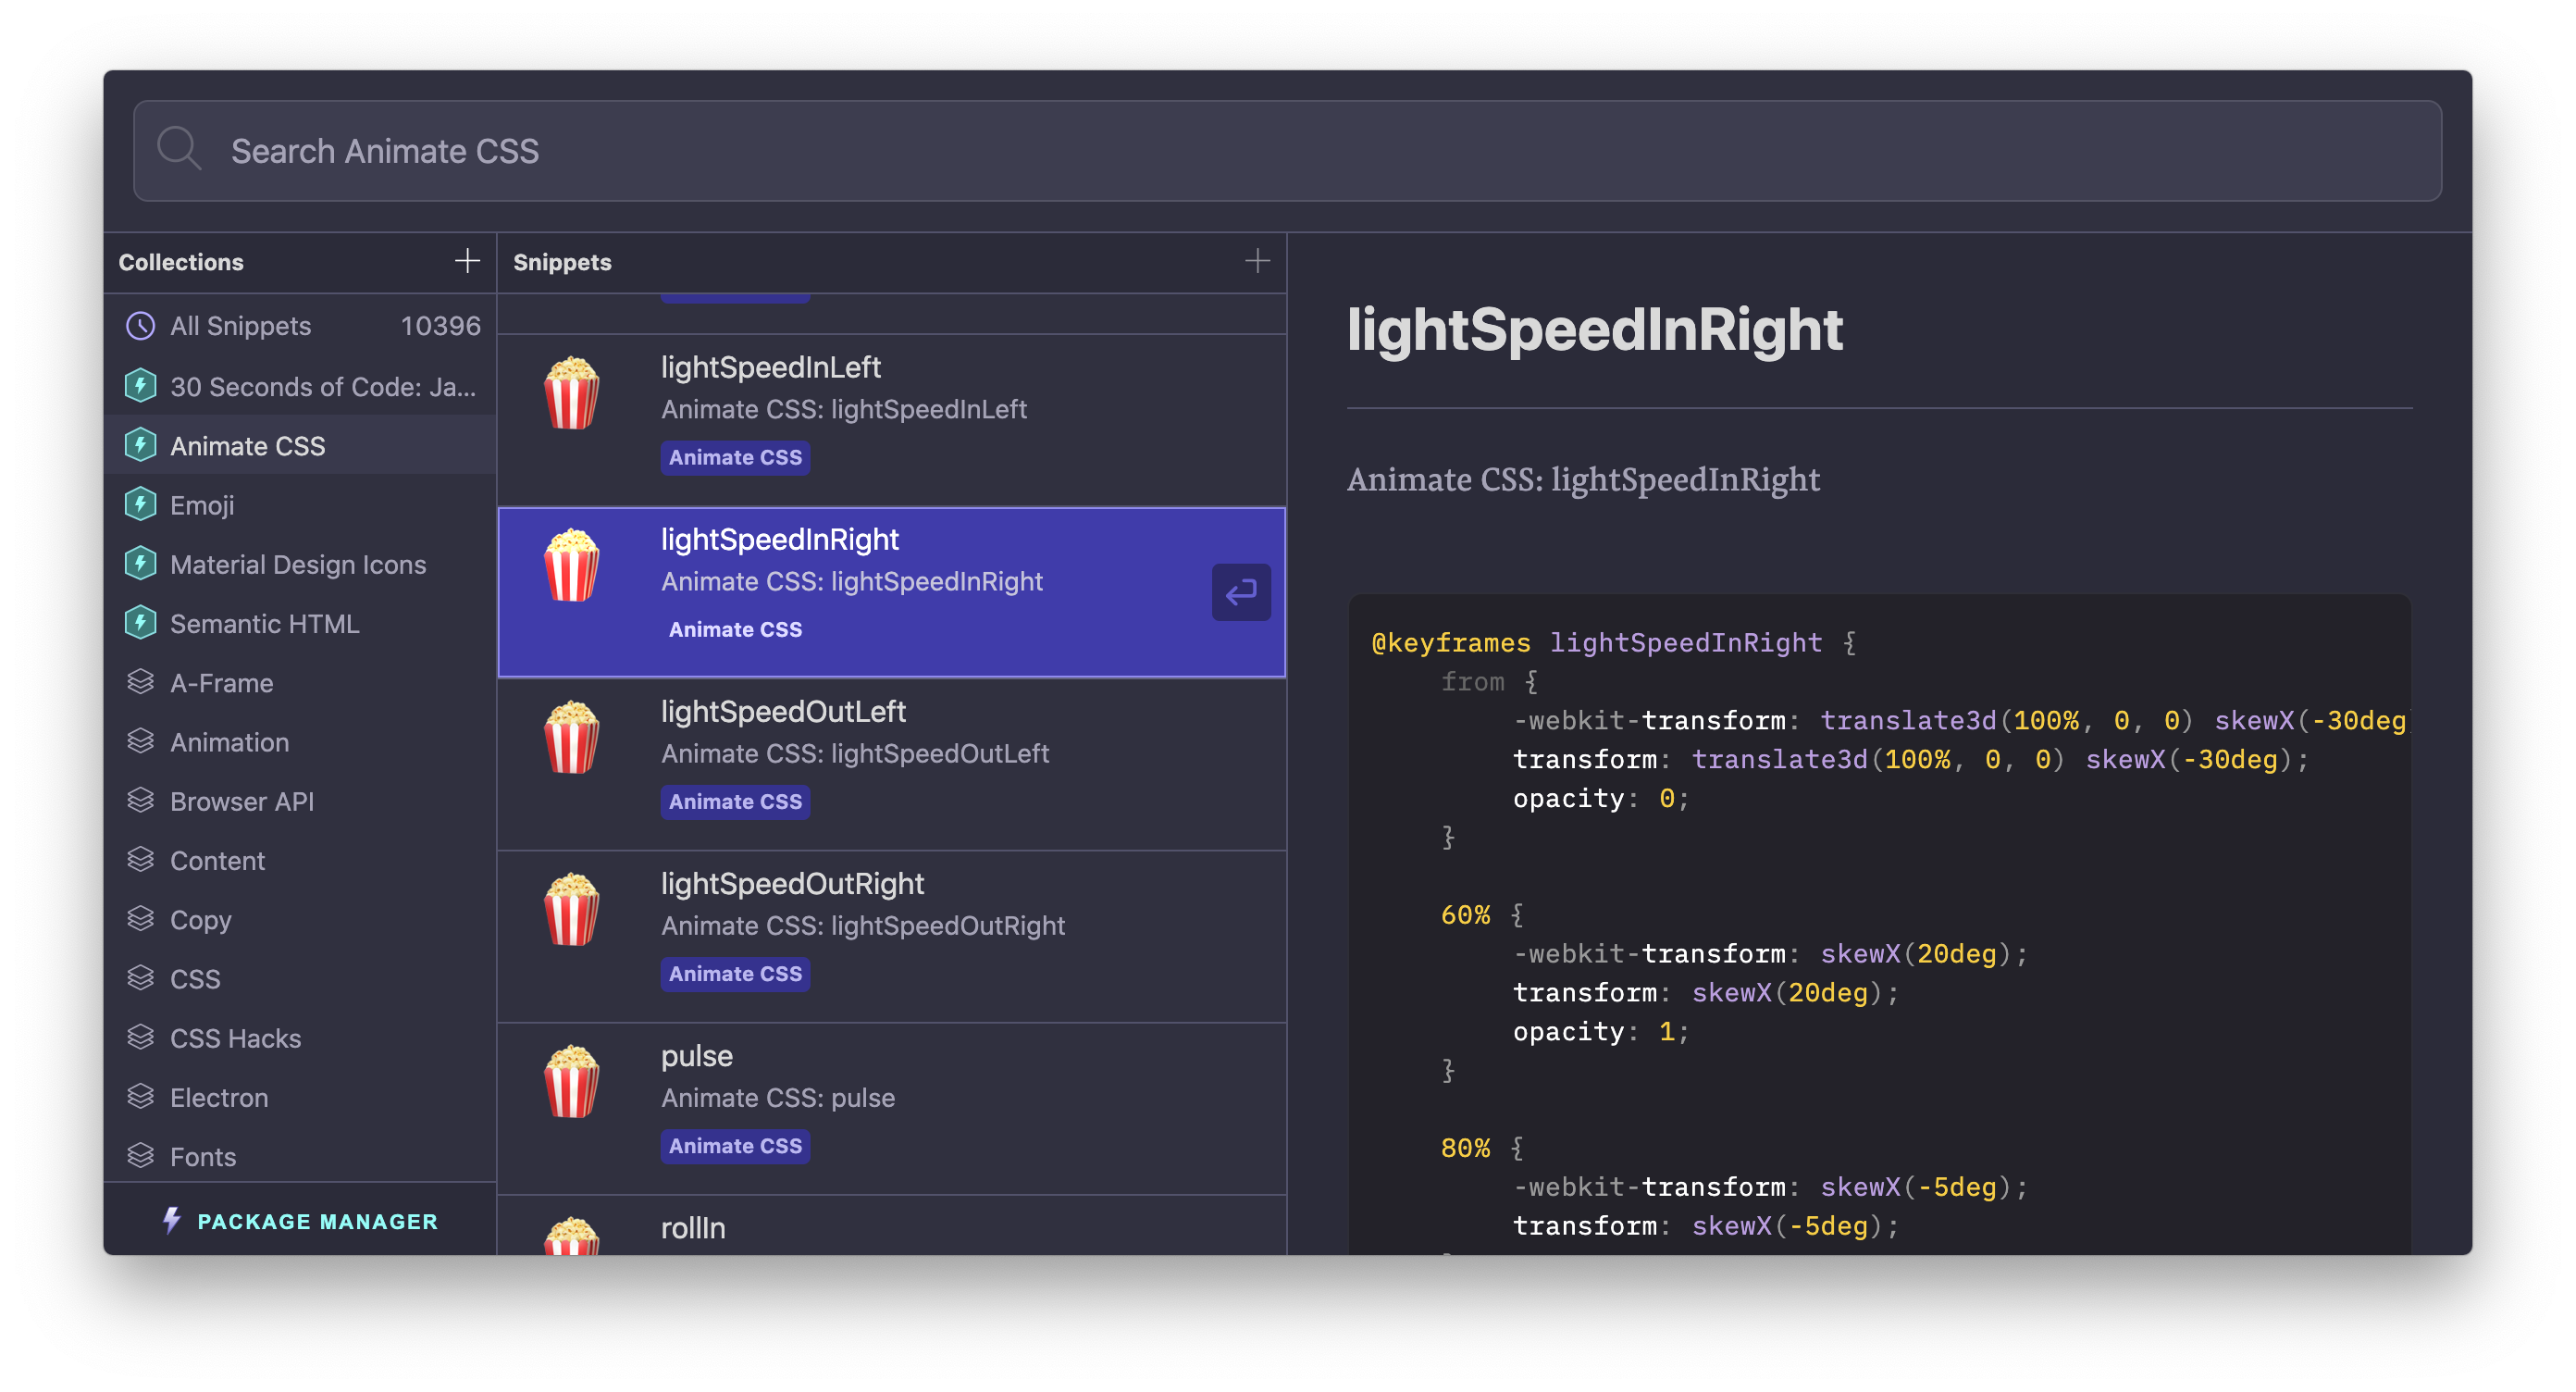The image size is (2576, 1392).
Task: Select the Animation collection
Action: [x=300, y=742]
